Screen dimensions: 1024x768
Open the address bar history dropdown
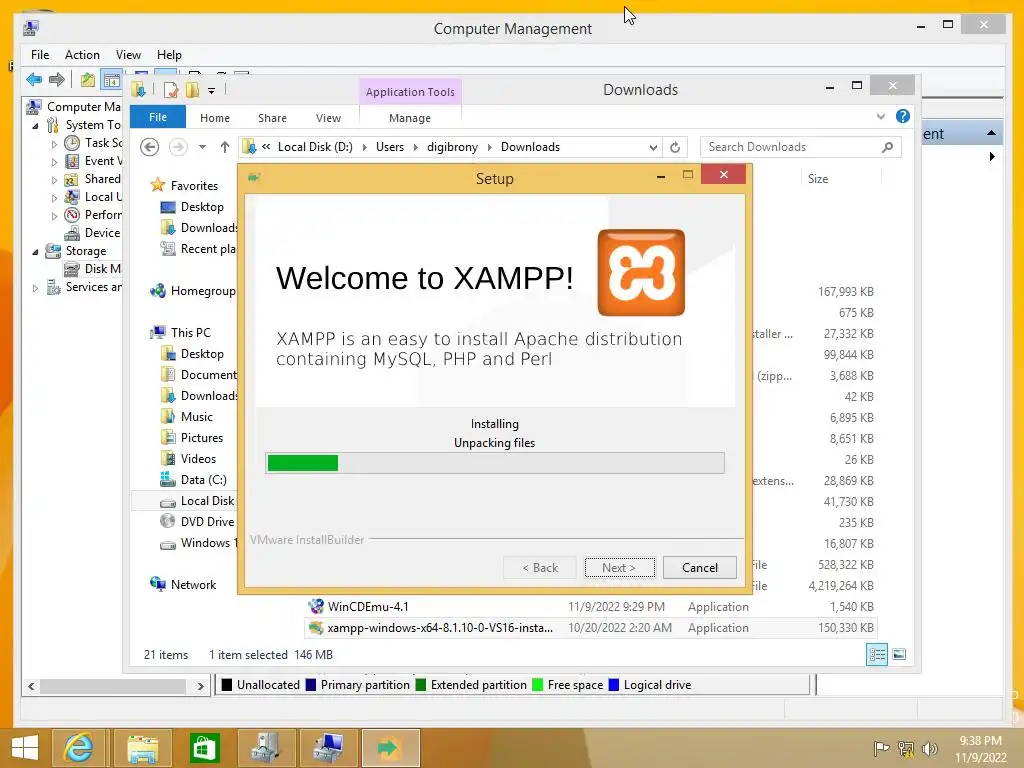(x=653, y=148)
